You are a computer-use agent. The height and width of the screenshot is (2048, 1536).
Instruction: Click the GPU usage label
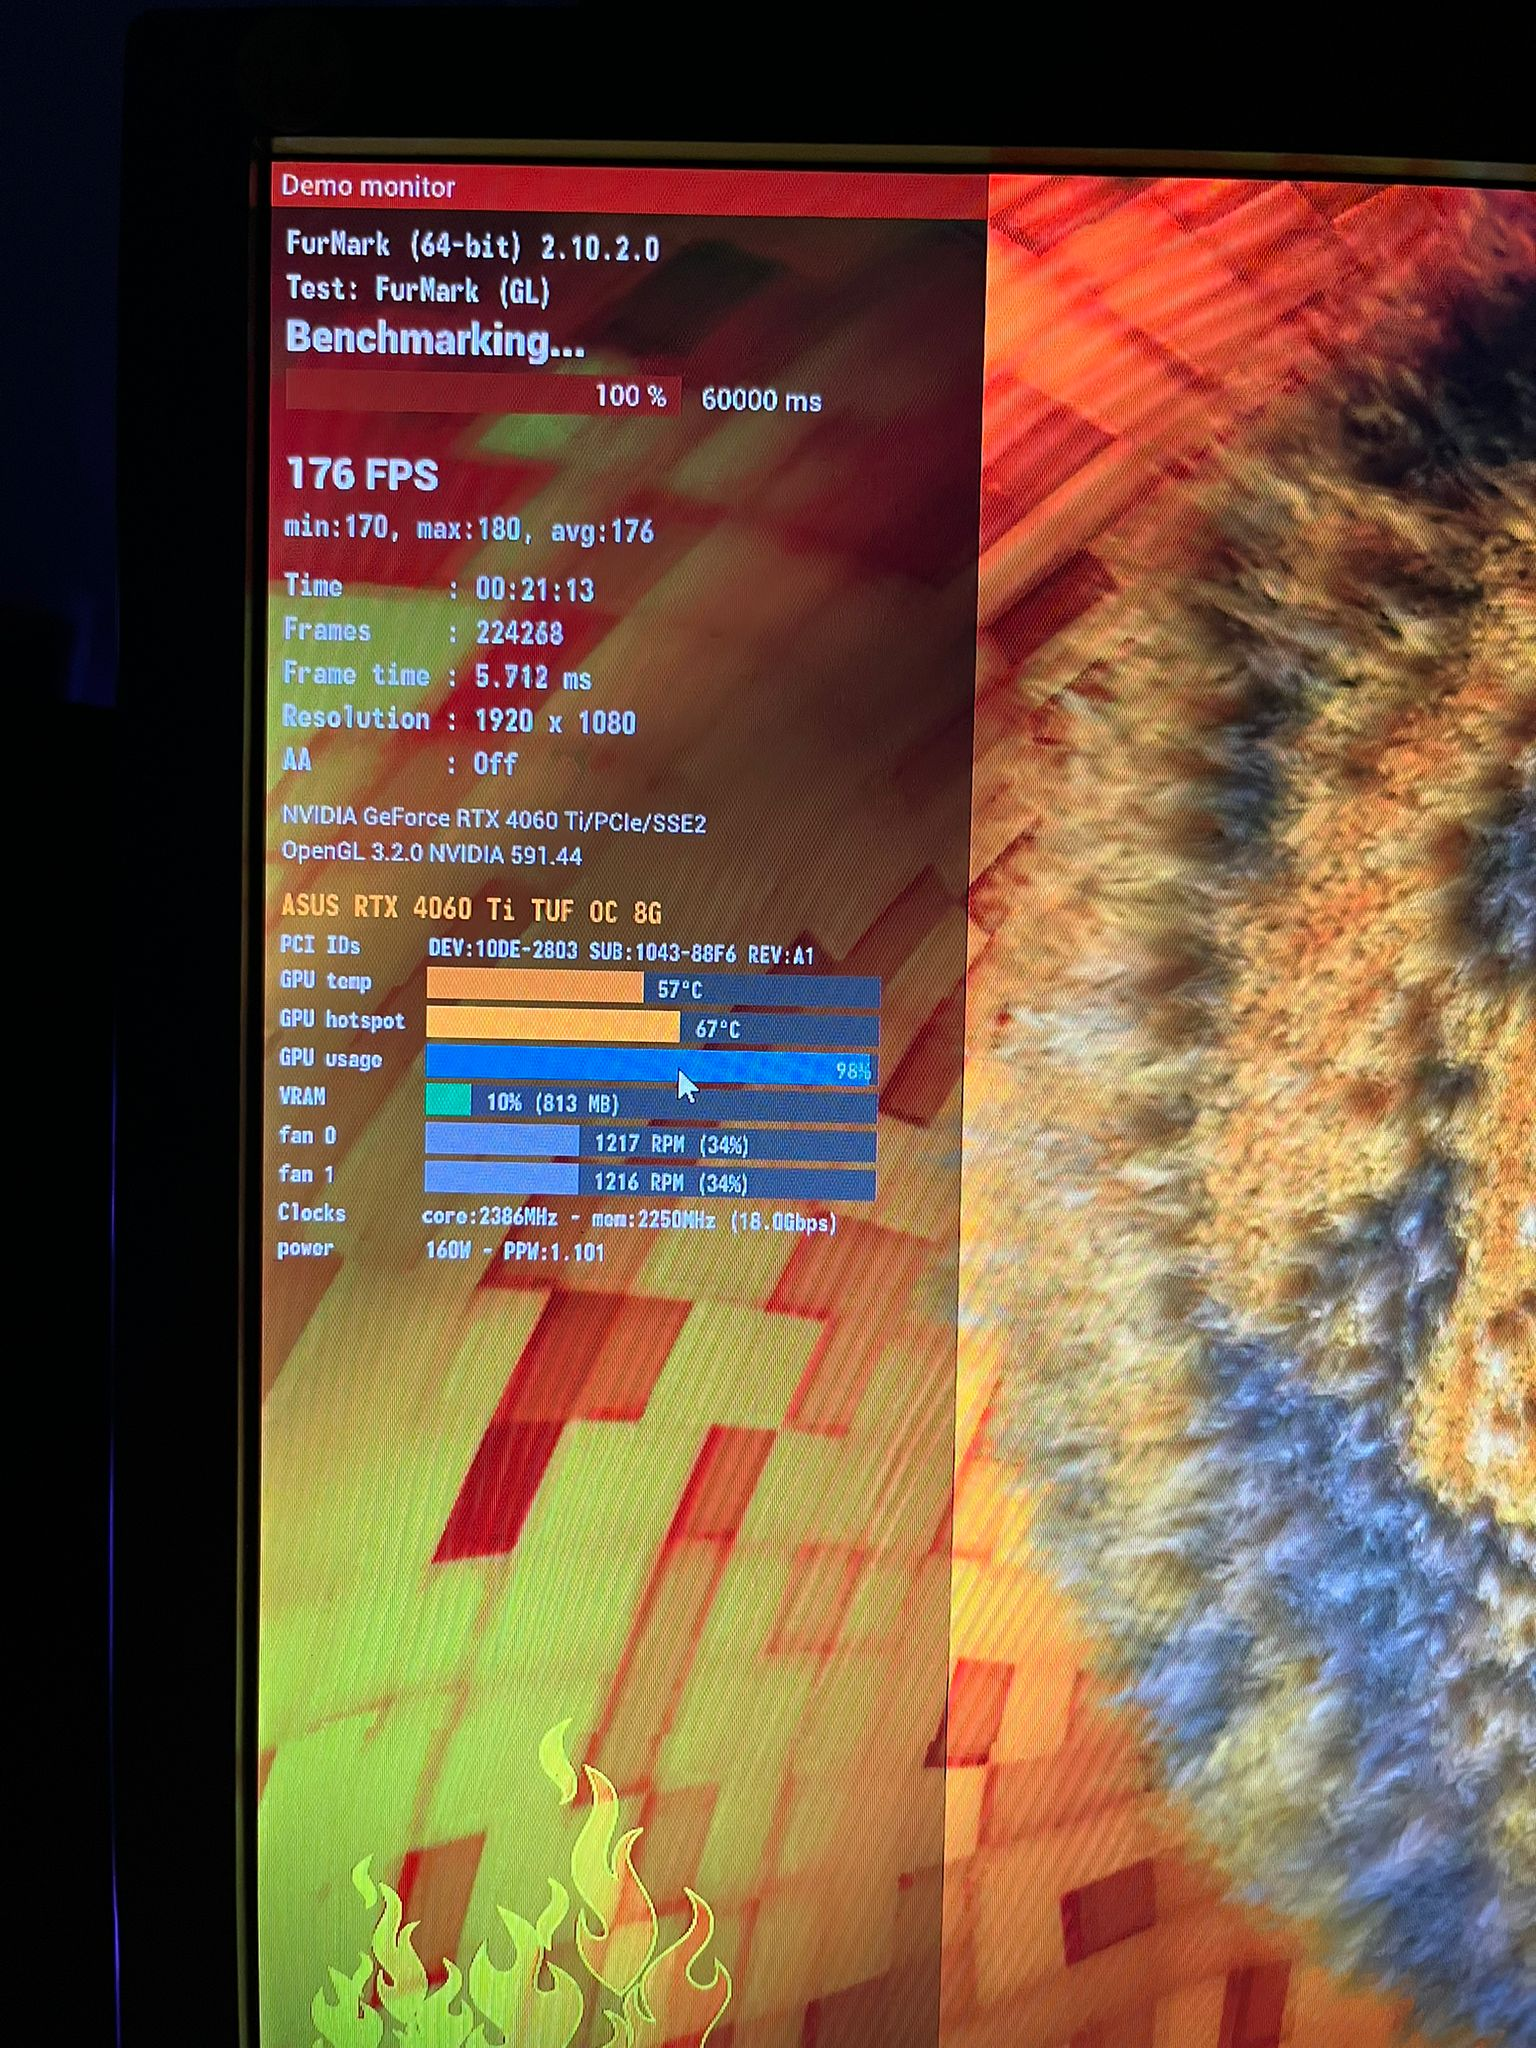331,1058
